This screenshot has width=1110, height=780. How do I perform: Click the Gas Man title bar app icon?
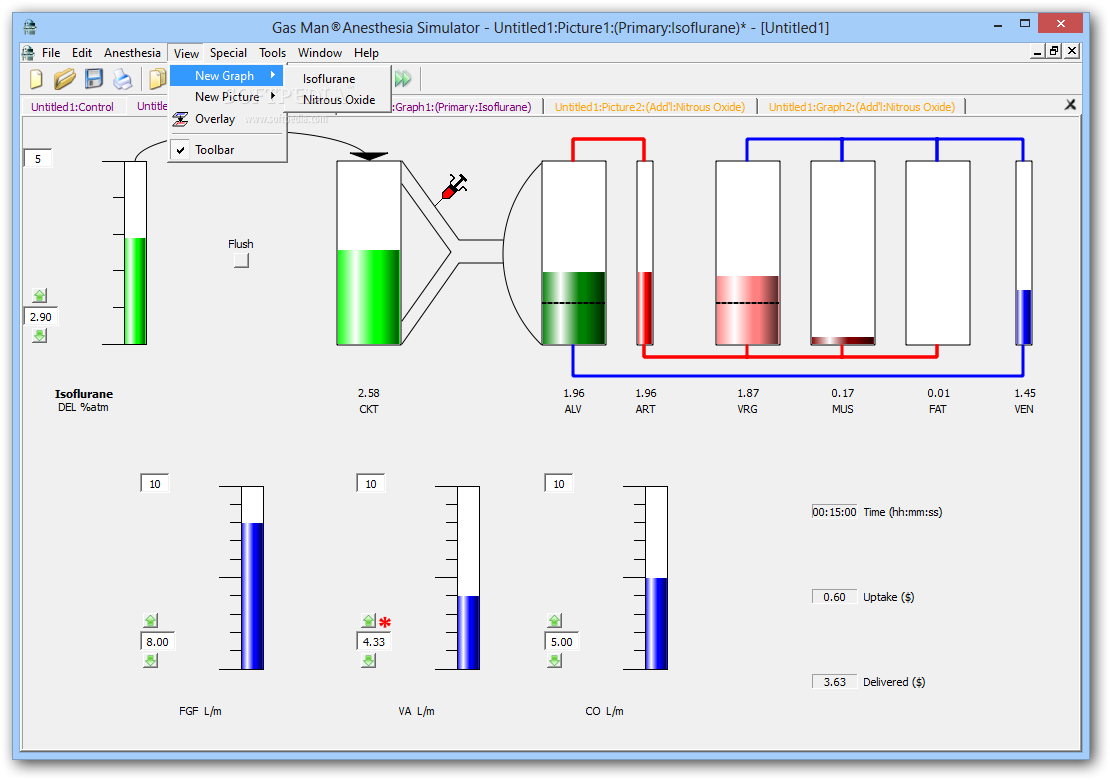pyautogui.click(x=30, y=28)
